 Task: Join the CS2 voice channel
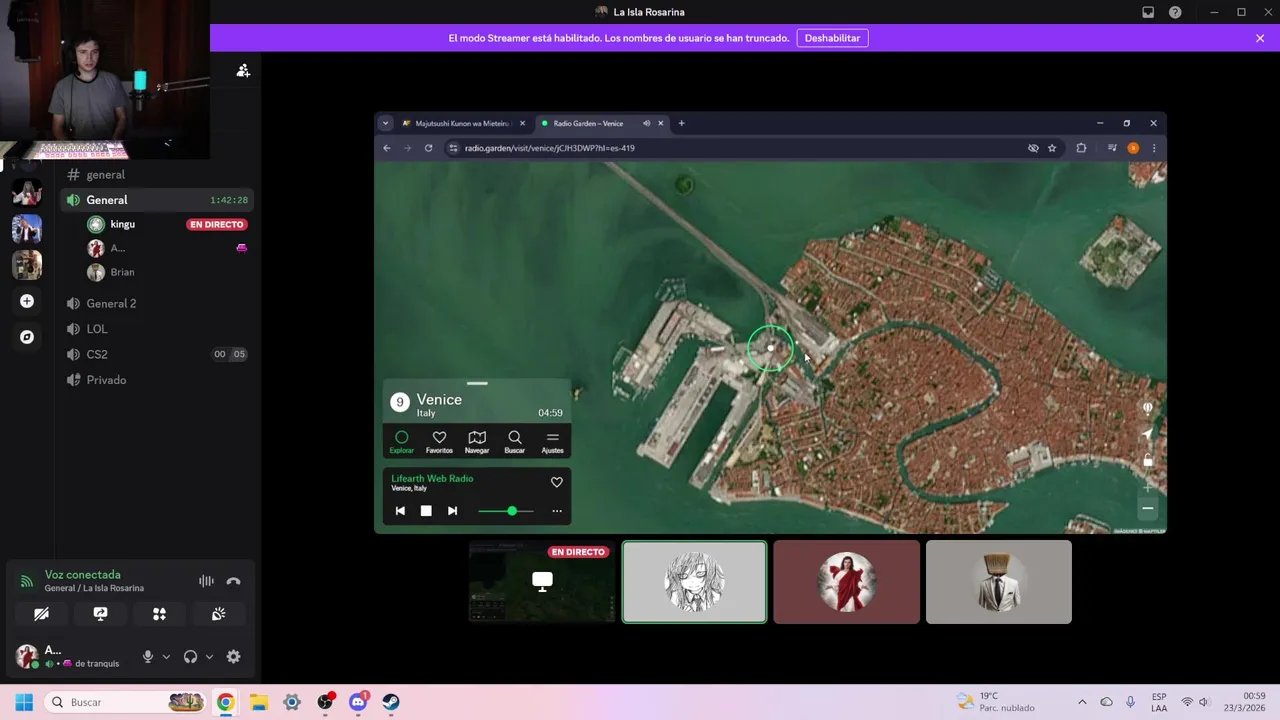(x=157, y=354)
